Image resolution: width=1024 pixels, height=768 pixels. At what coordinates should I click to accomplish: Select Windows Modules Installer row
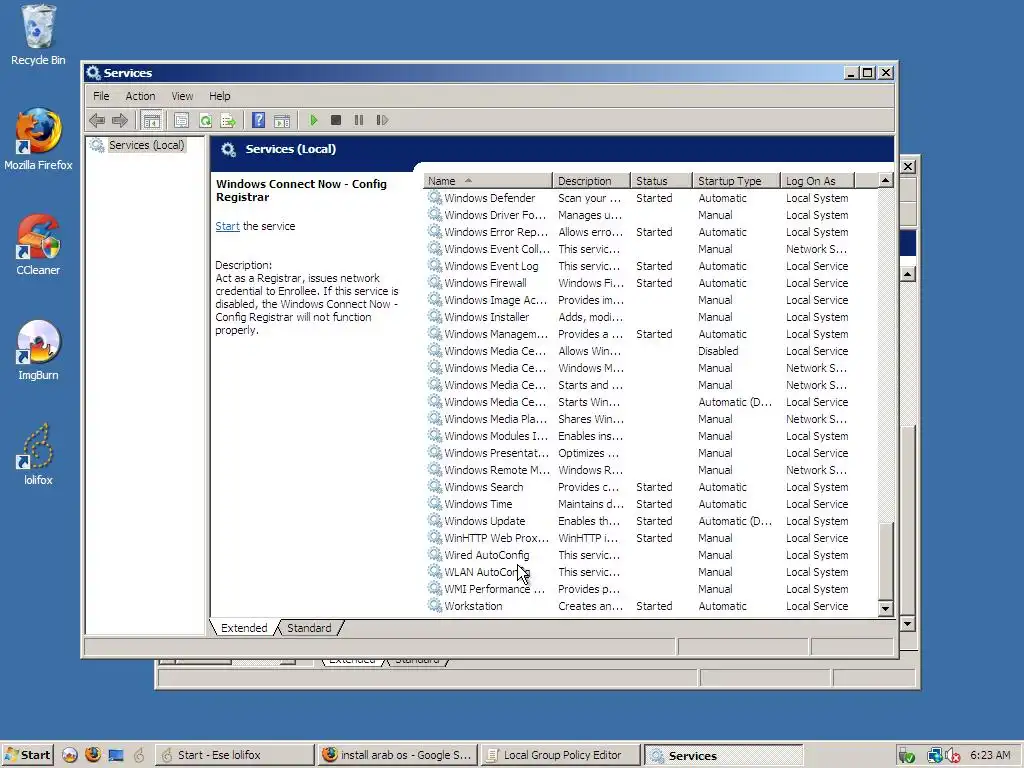click(x=650, y=436)
